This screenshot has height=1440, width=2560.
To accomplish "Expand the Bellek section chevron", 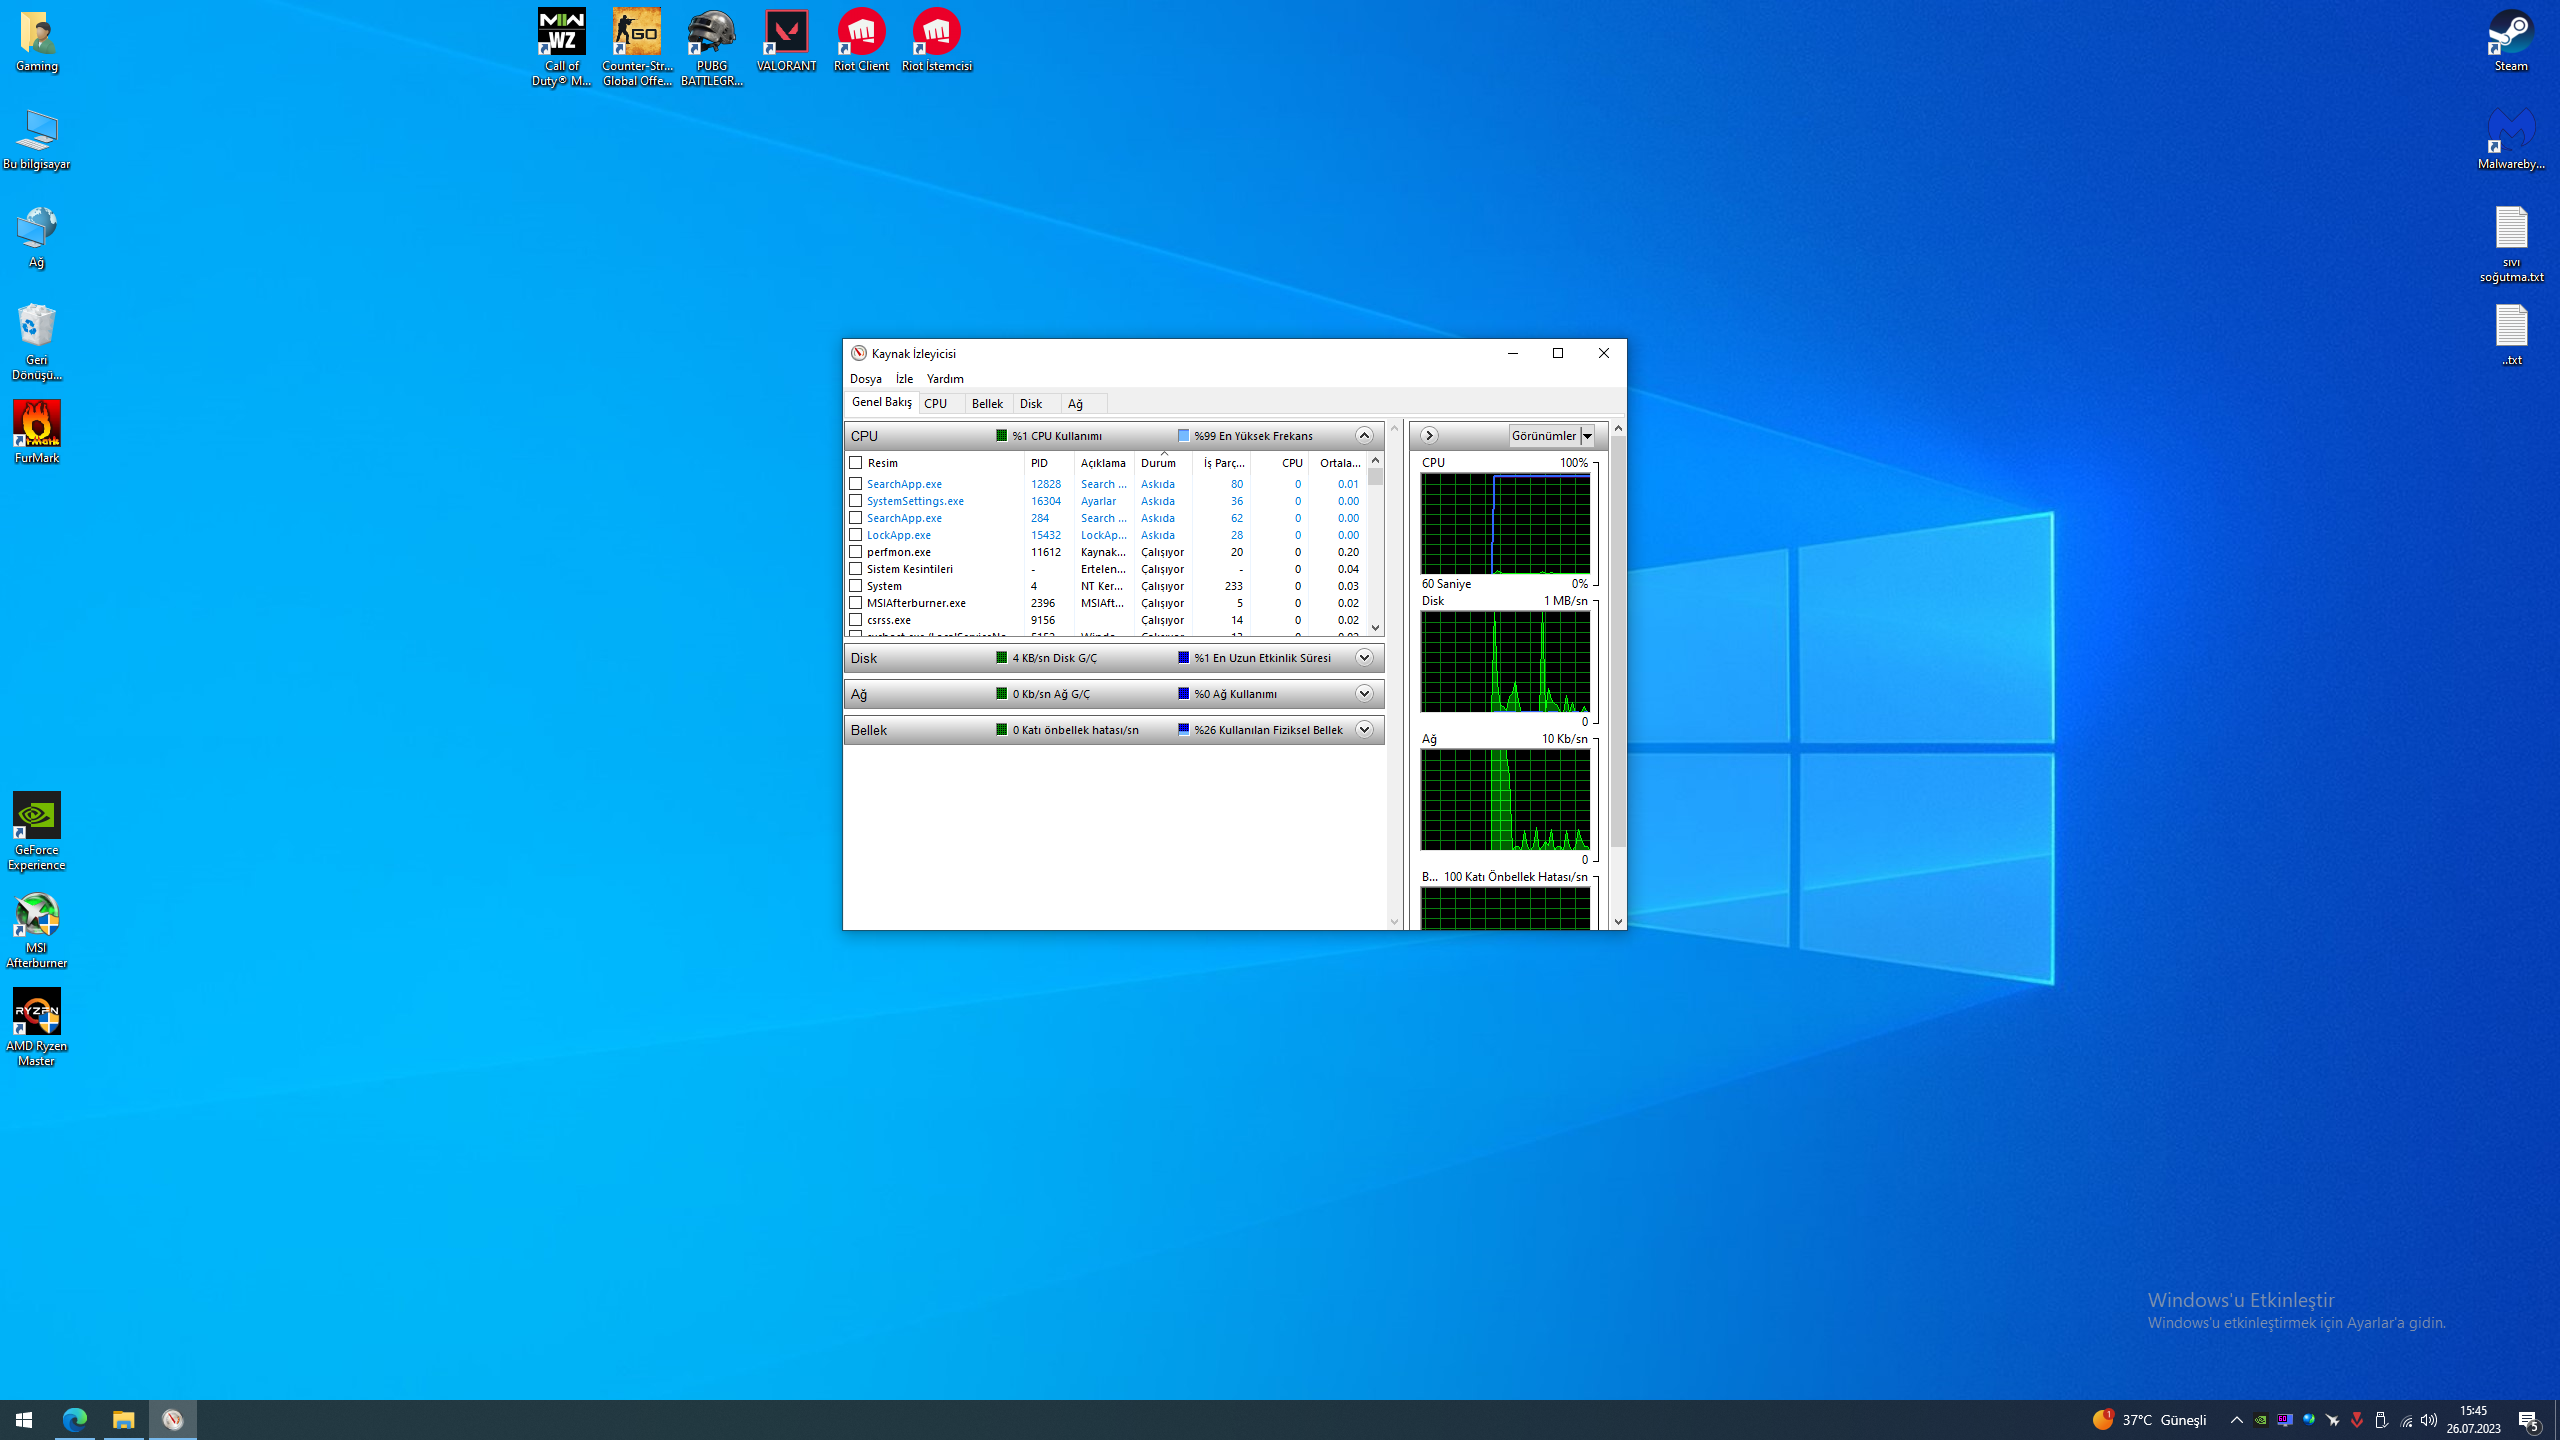I will pos(1364,730).
